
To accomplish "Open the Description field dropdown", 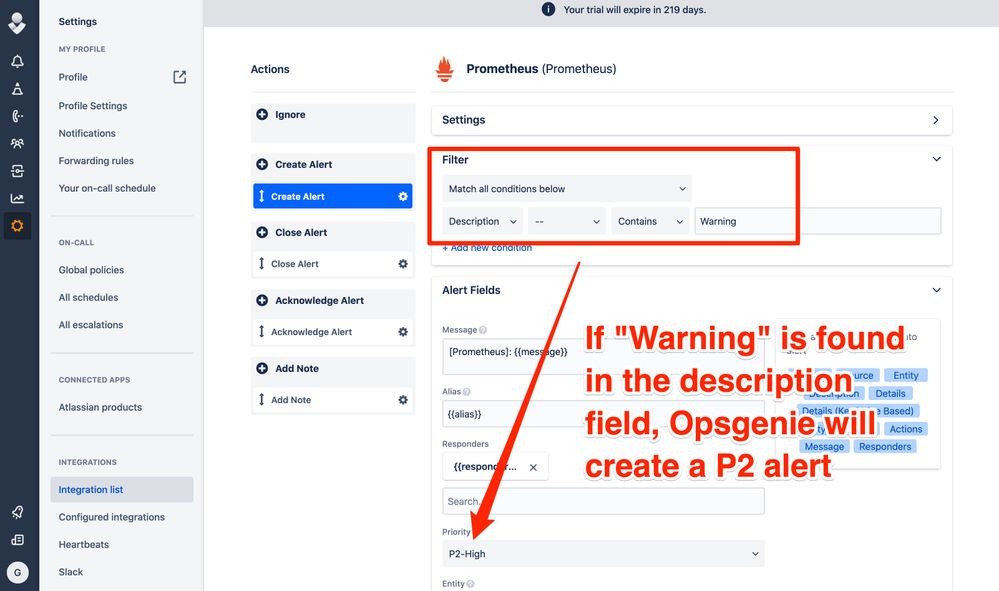I will click(x=482, y=222).
